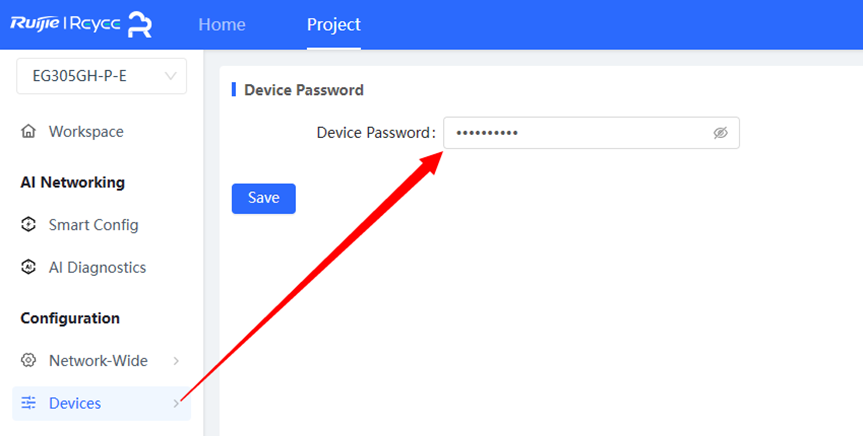Click the Devices sliders icon
863x436 pixels.
coord(28,403)
